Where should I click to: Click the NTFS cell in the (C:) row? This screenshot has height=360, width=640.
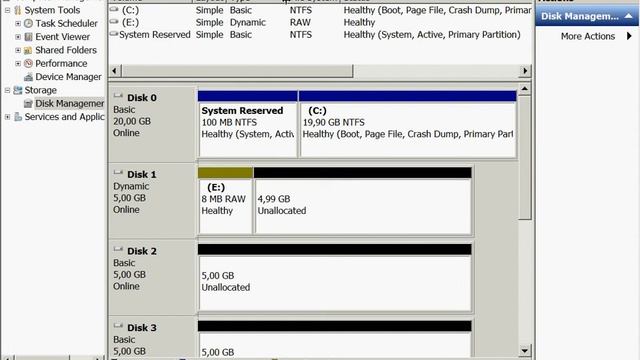click(x=301, y=10)
